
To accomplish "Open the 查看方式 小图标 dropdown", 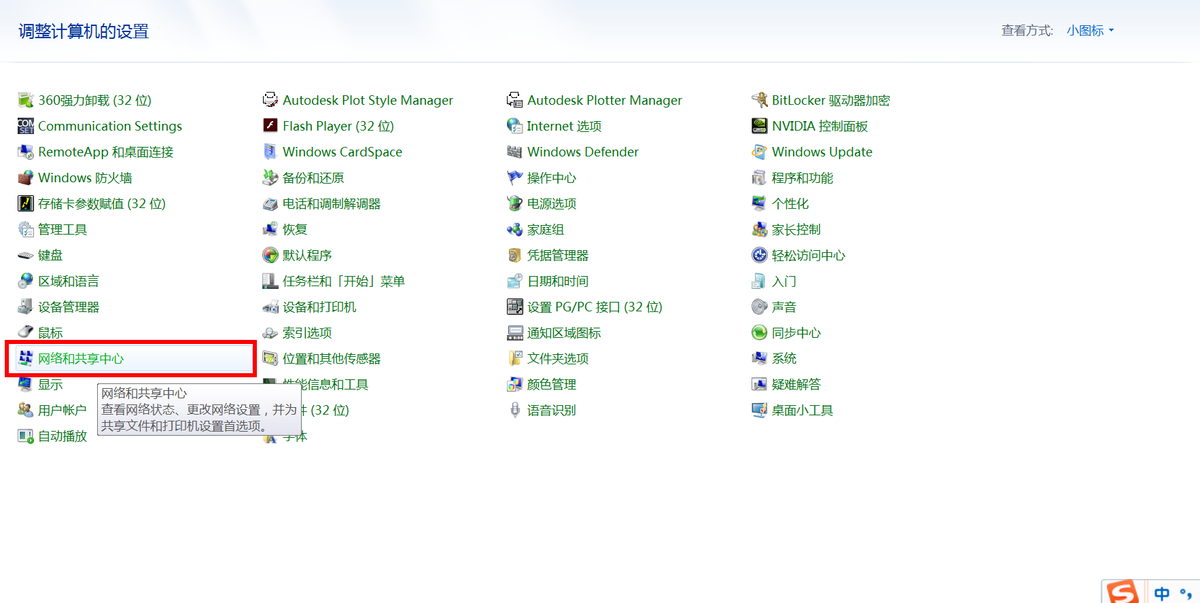I will tap(1090, 31).
